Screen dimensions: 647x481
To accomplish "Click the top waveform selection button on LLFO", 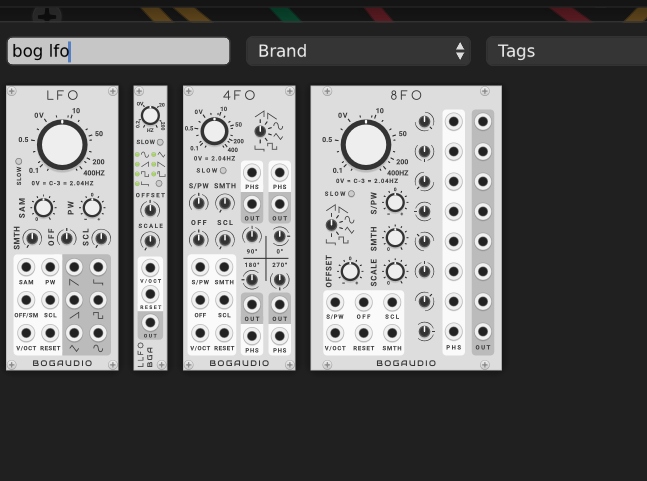I will coord(137,154).
